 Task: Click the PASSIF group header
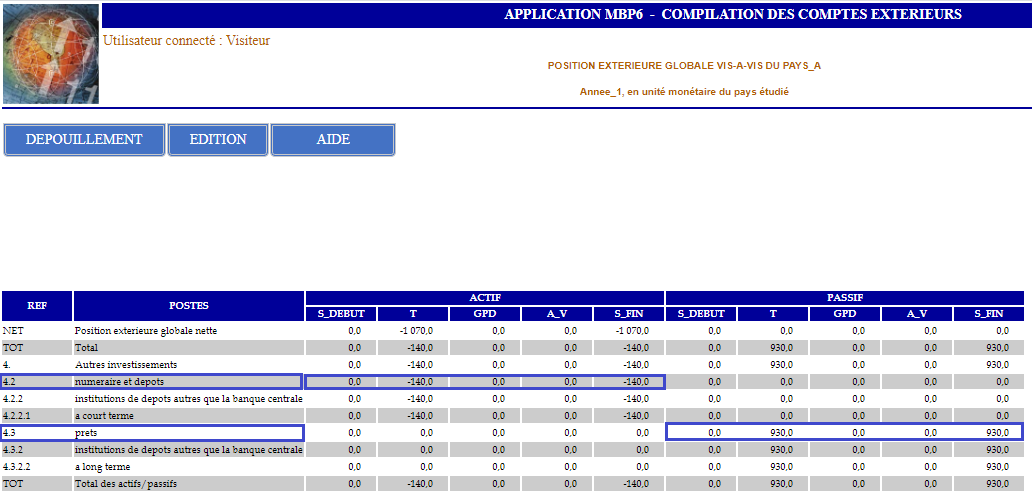click(845, 298)
